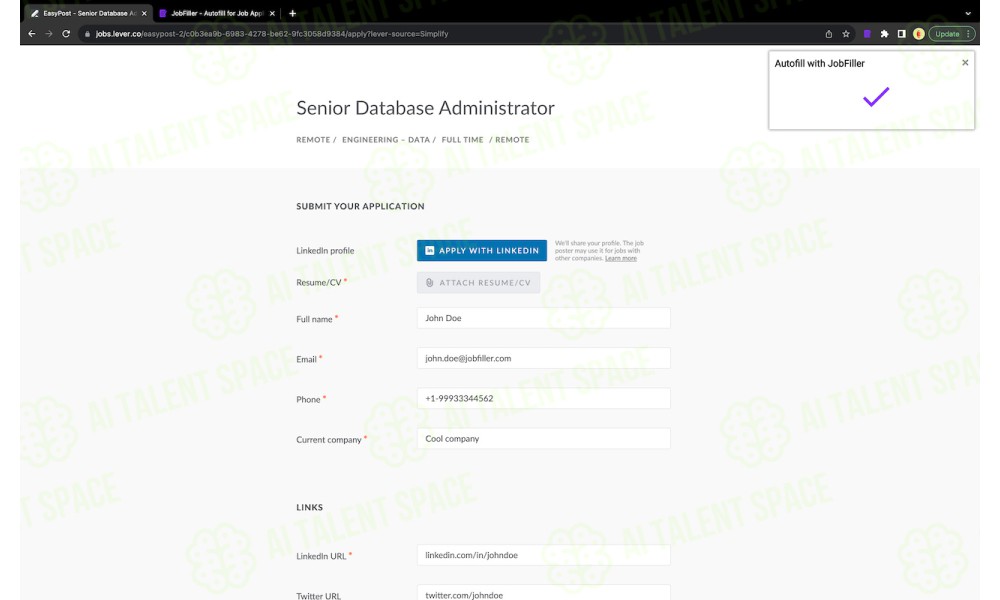1000x600 pixels.
Task: Click the Apply with LinkedIn button
Action: [x=482, y=251]
